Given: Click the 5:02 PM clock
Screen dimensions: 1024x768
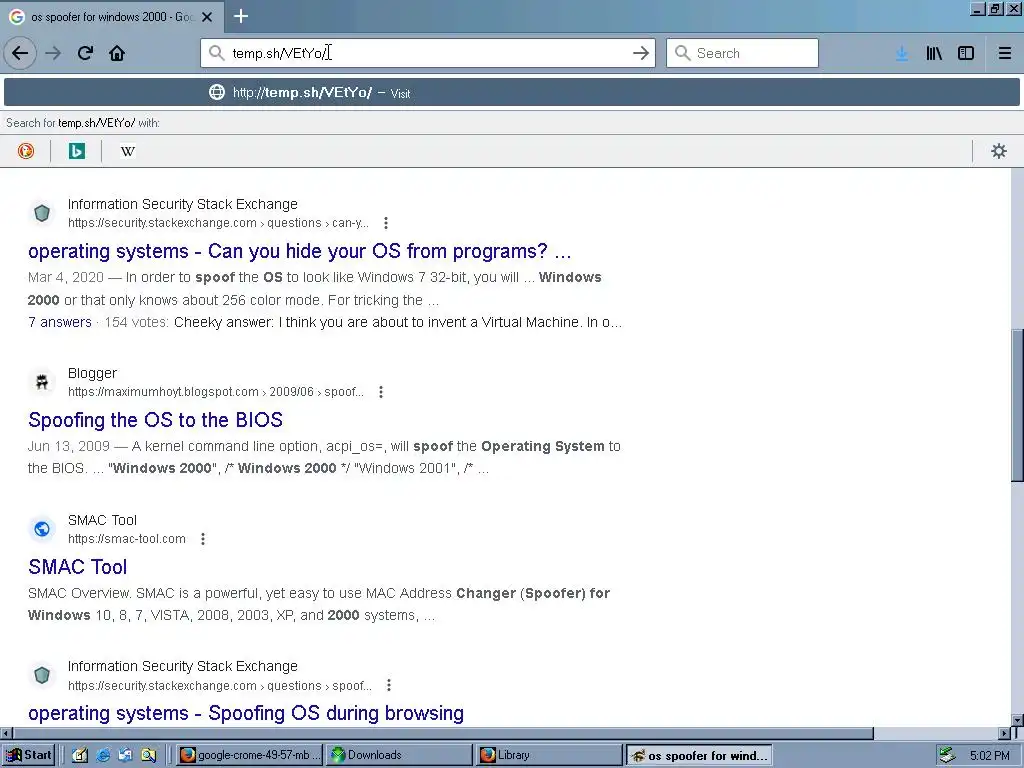Looking at the screenshot, I should (x=989, y=756).
